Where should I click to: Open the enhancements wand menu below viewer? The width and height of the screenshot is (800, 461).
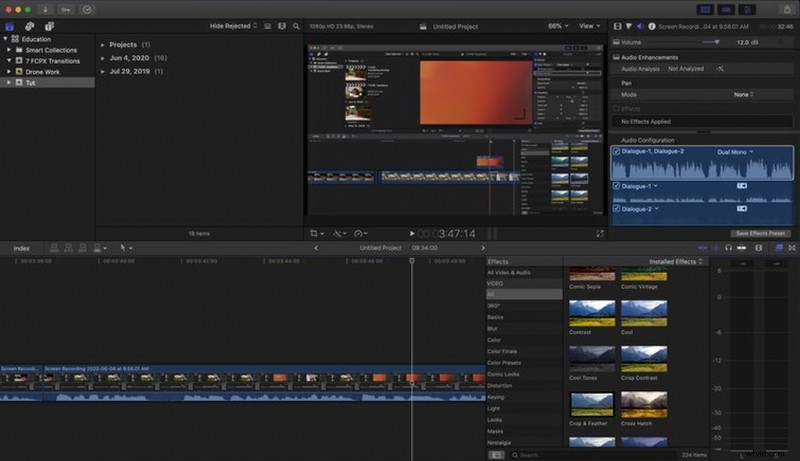[340, 234]
